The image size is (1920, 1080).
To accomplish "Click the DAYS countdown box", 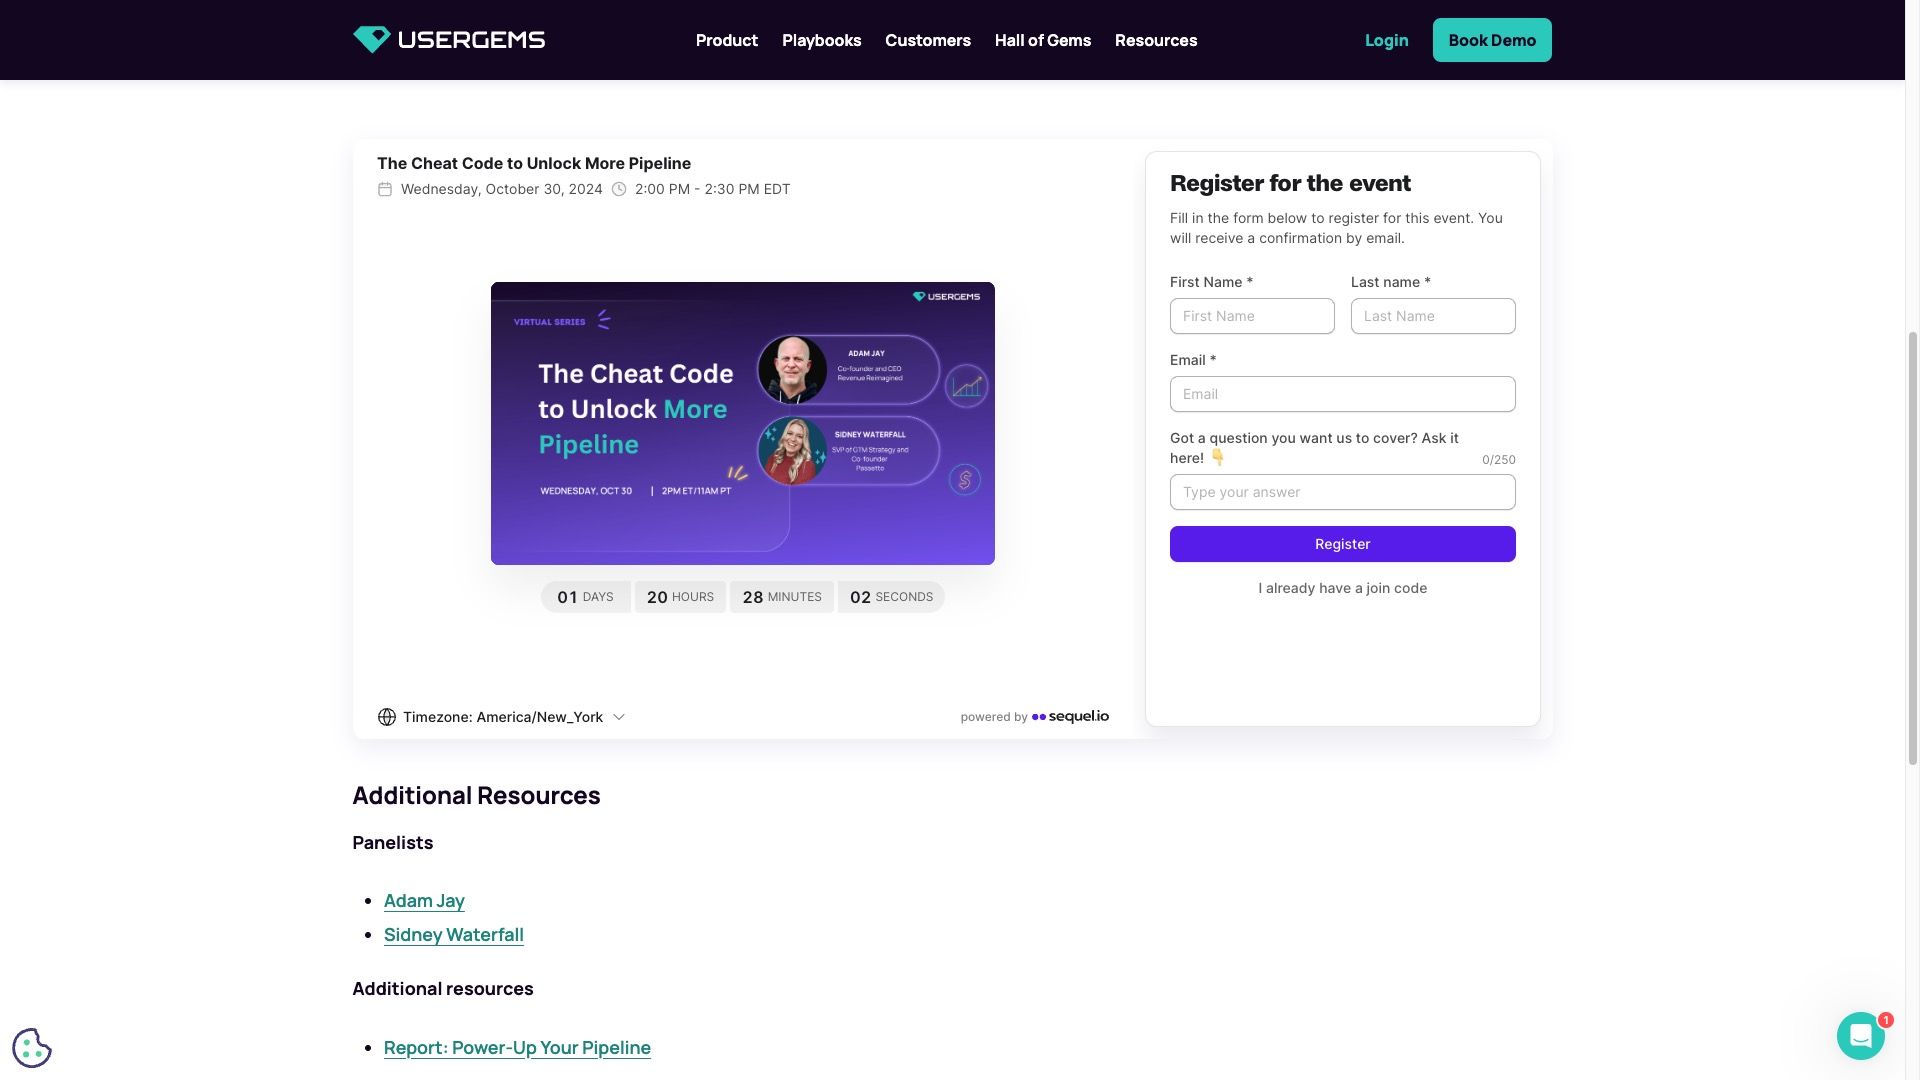I will [x=586, y=597].
